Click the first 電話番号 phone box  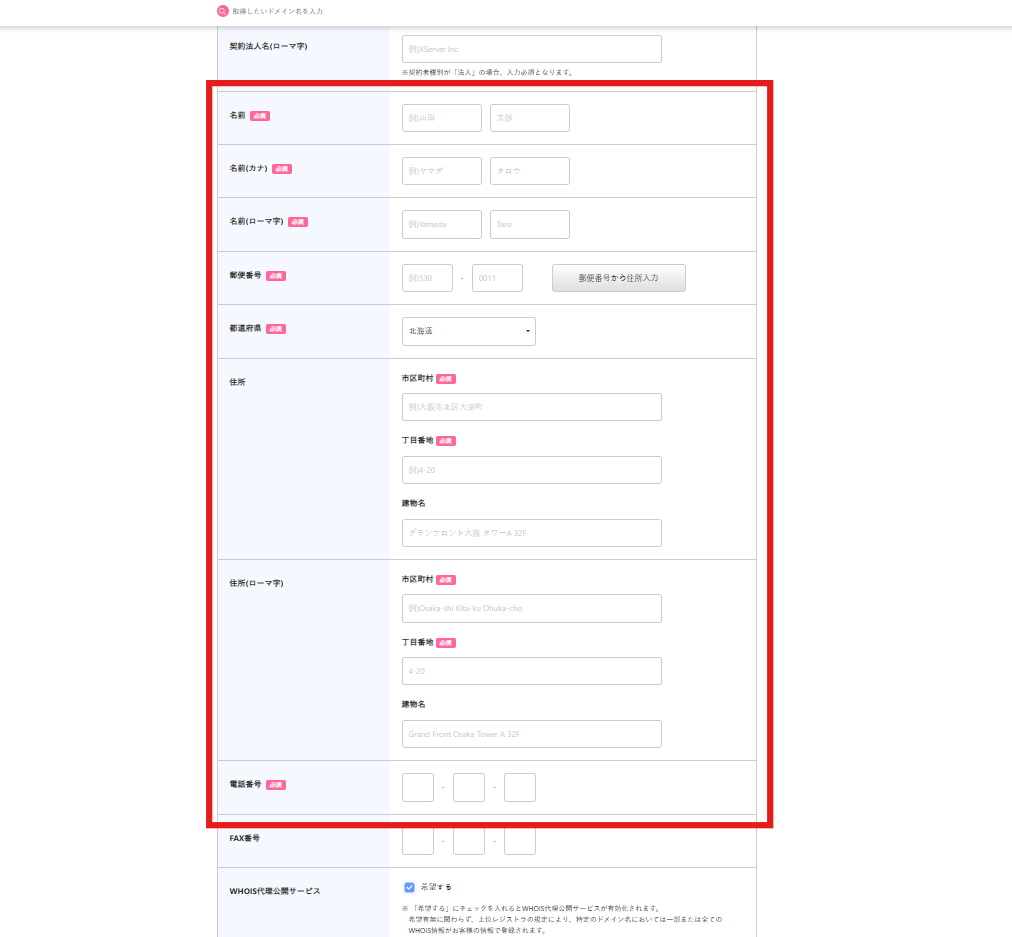417,788
